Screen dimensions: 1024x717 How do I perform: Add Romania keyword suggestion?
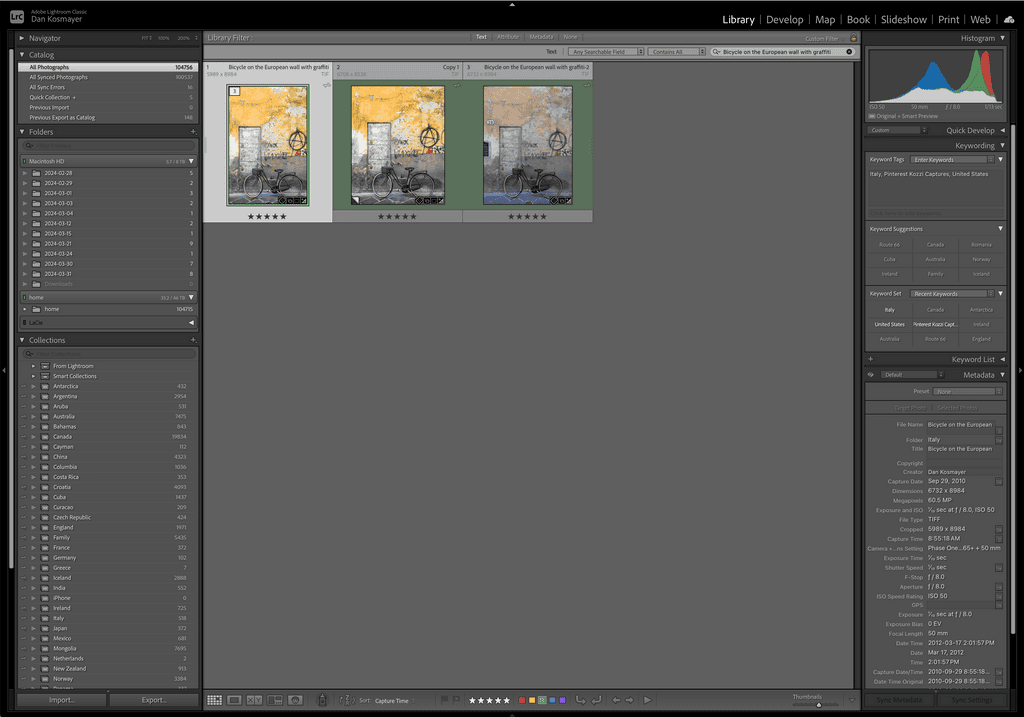pos(981,245)
